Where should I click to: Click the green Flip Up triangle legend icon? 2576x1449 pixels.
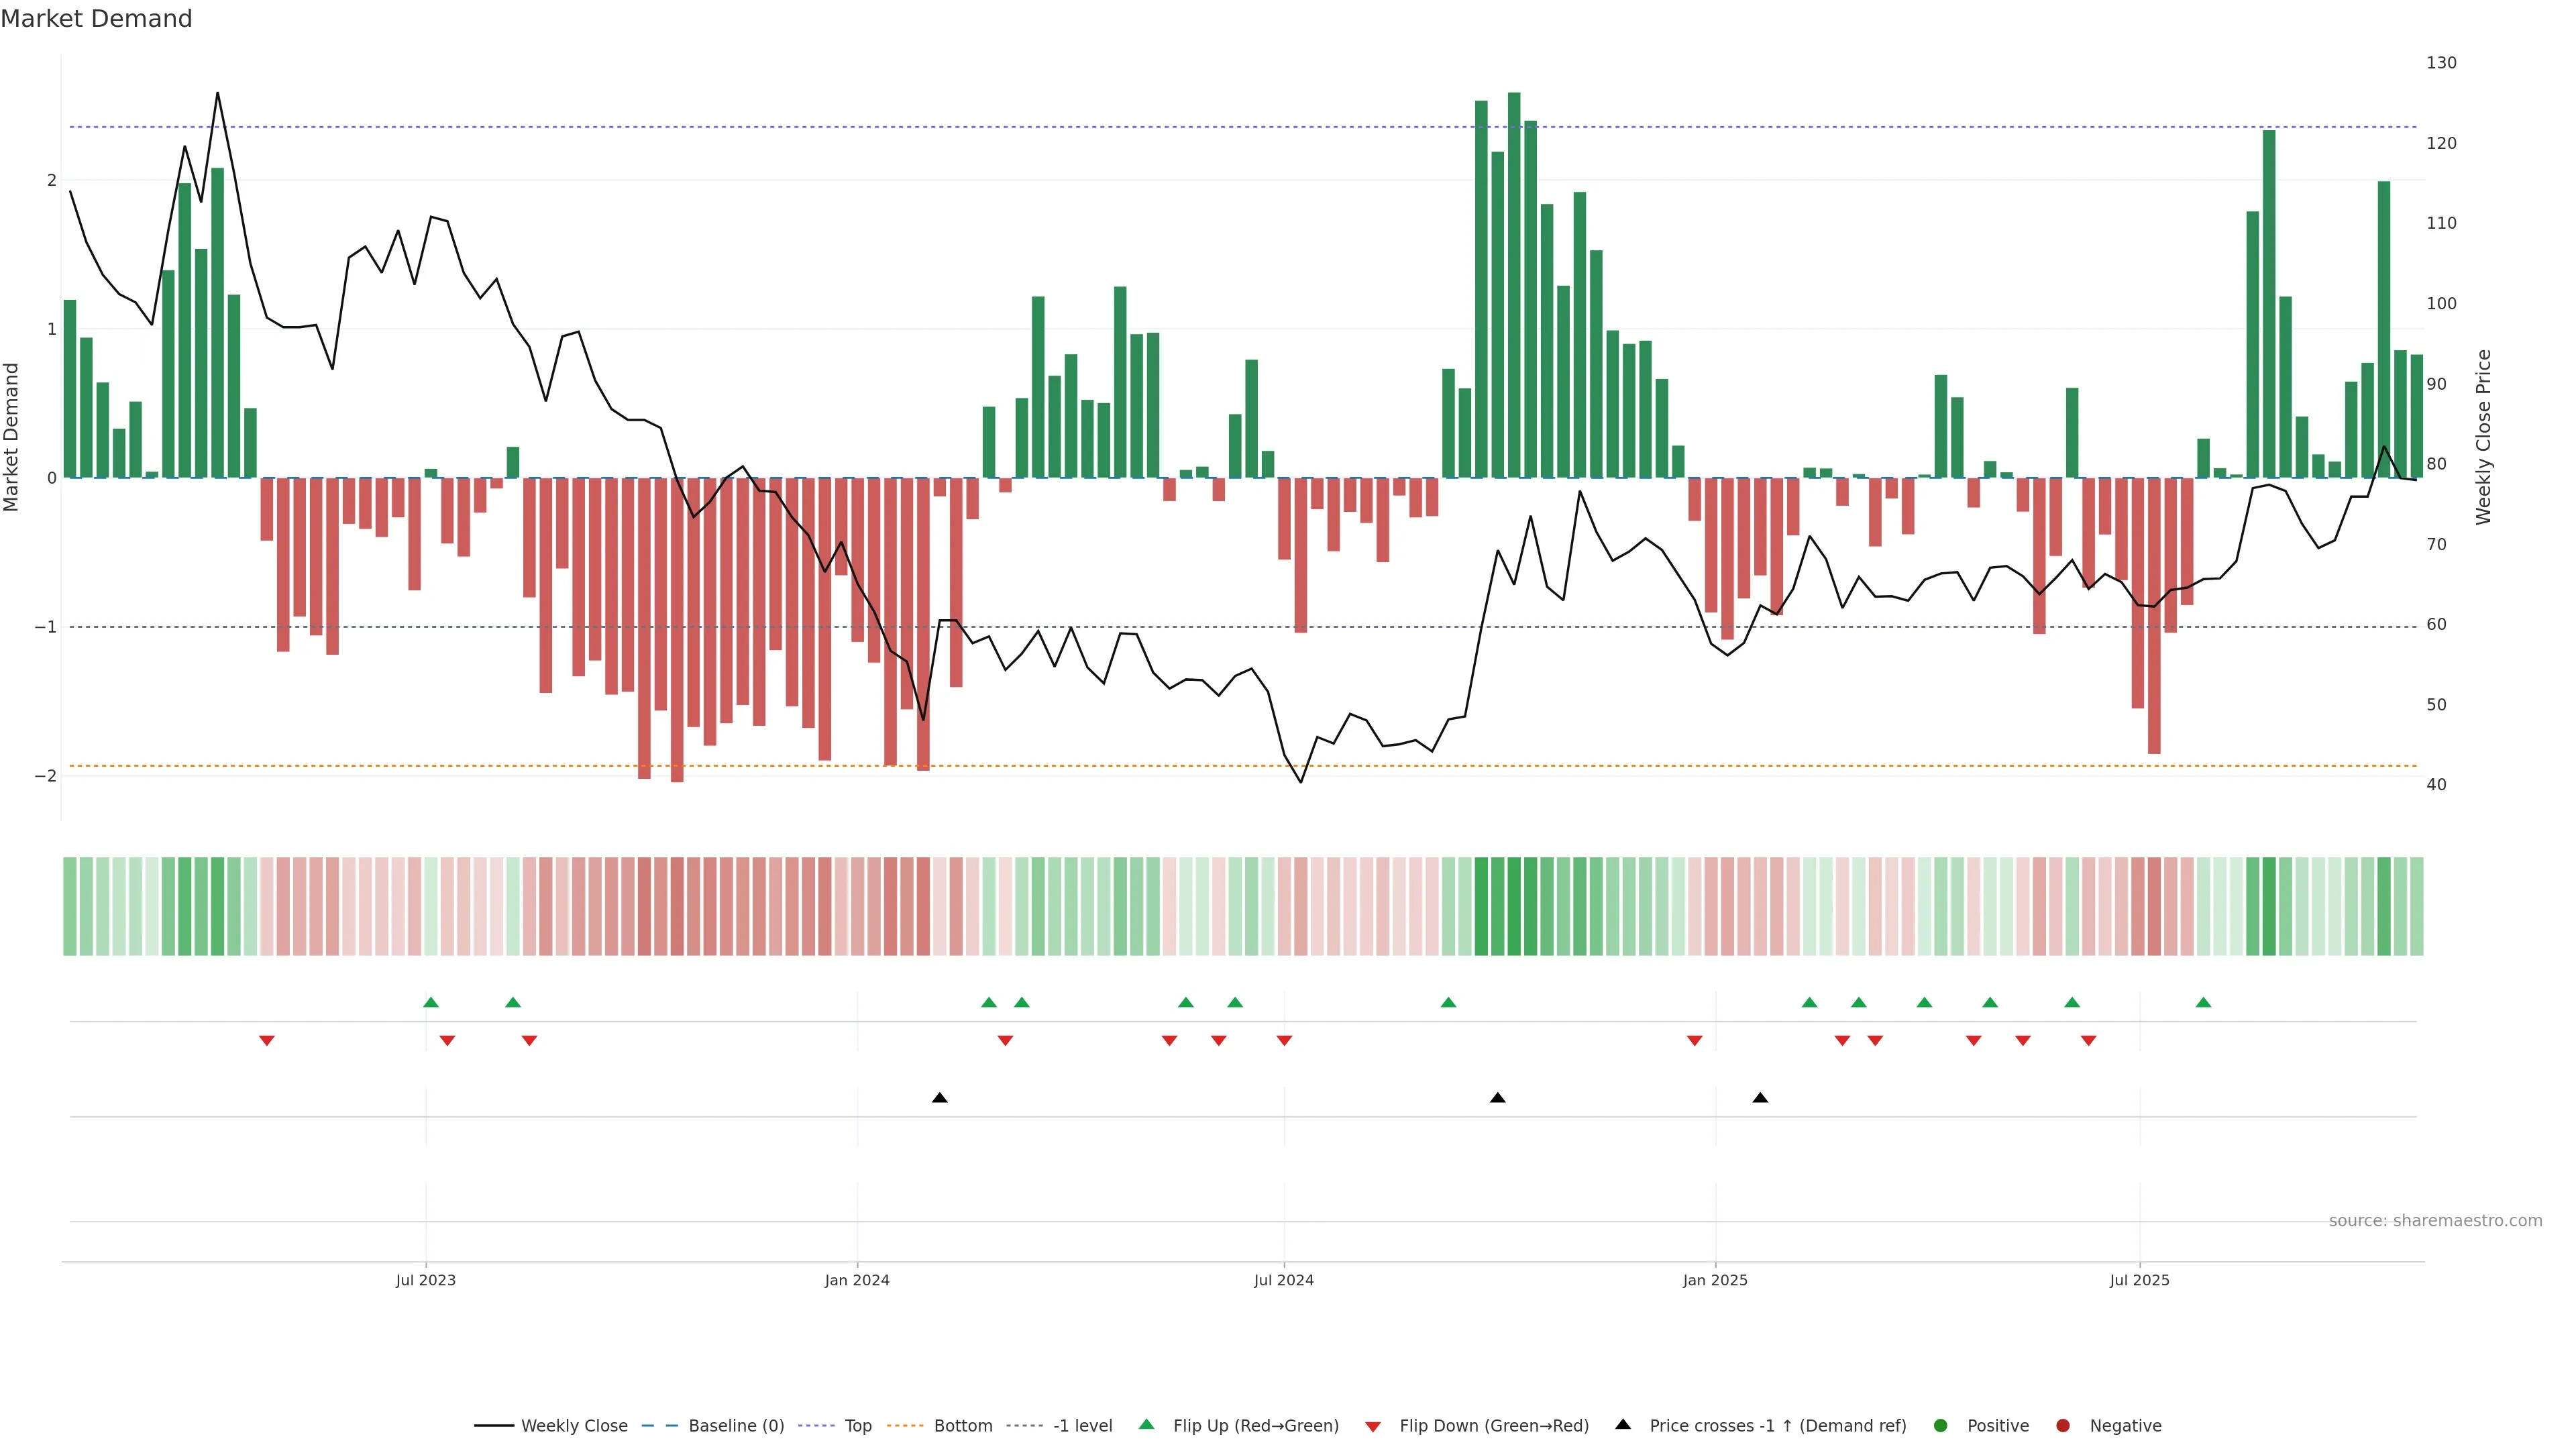click(x=1147, y=1425)
